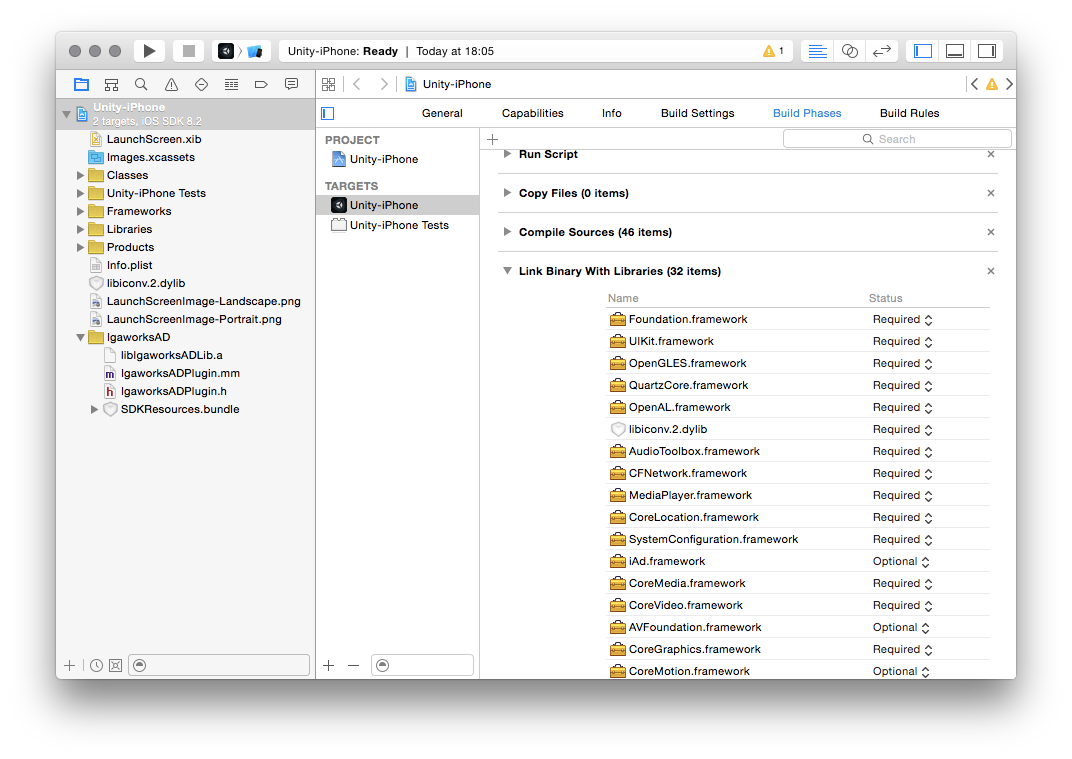Select Info.plist in the navigator
The width and height of the screenshot is (1072, 759).
(129, 265)
